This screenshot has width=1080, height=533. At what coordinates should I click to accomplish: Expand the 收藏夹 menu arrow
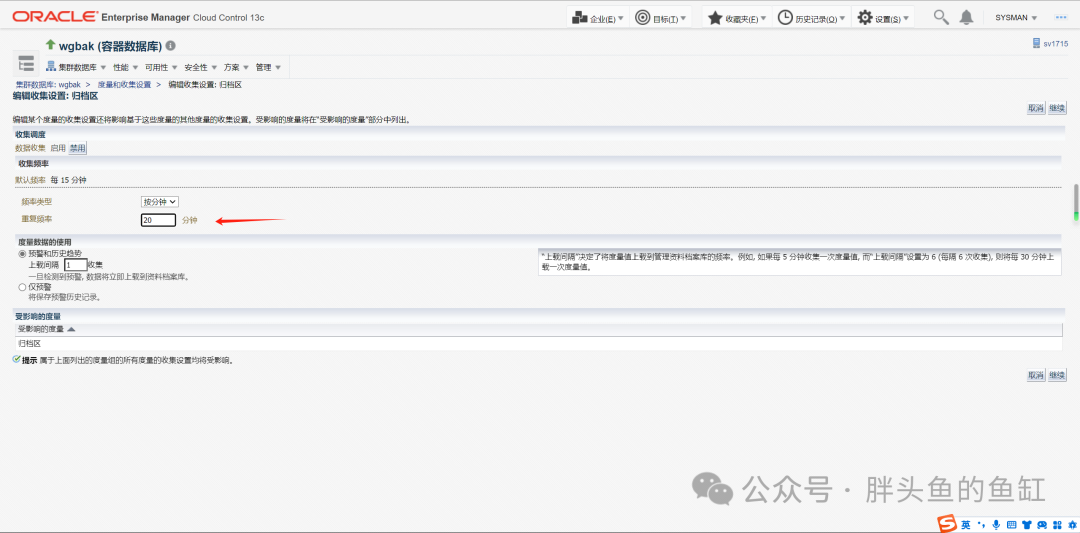[x=763, y=19]
